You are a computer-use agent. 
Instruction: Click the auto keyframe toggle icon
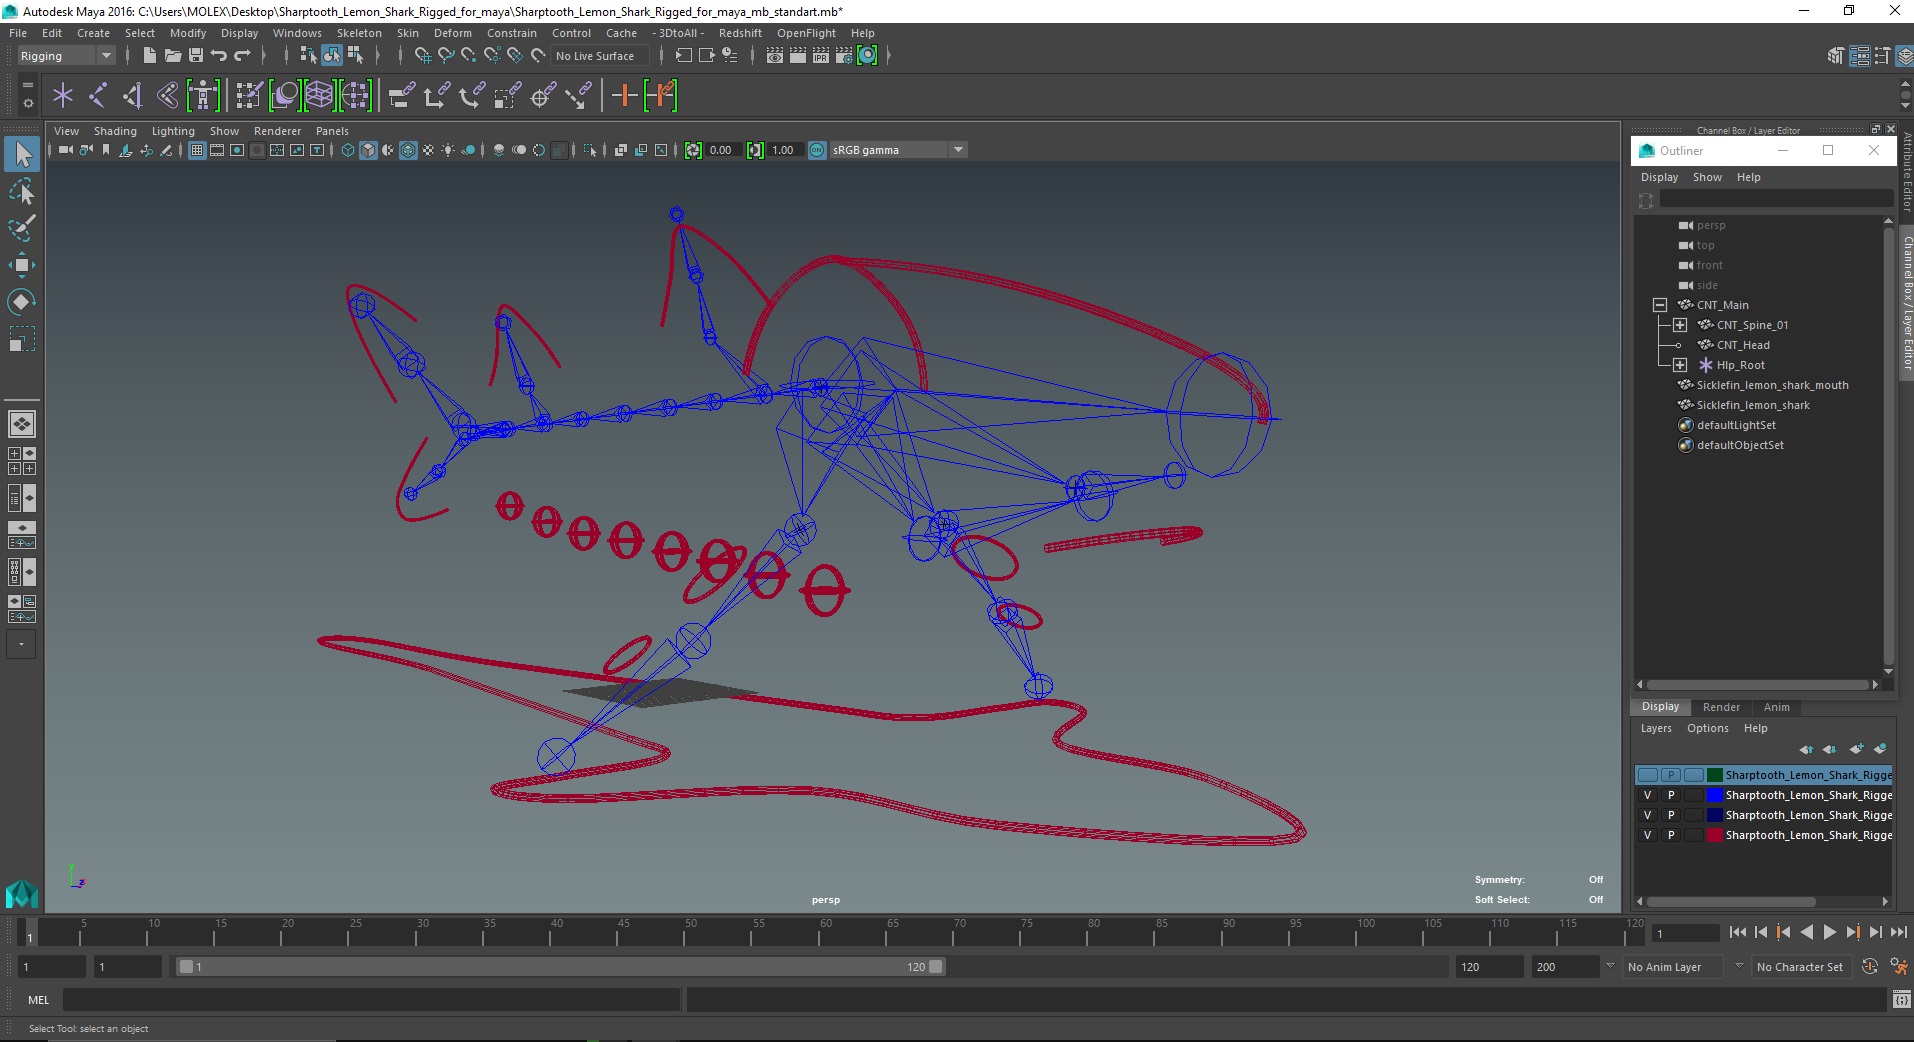click(1870, 966)
